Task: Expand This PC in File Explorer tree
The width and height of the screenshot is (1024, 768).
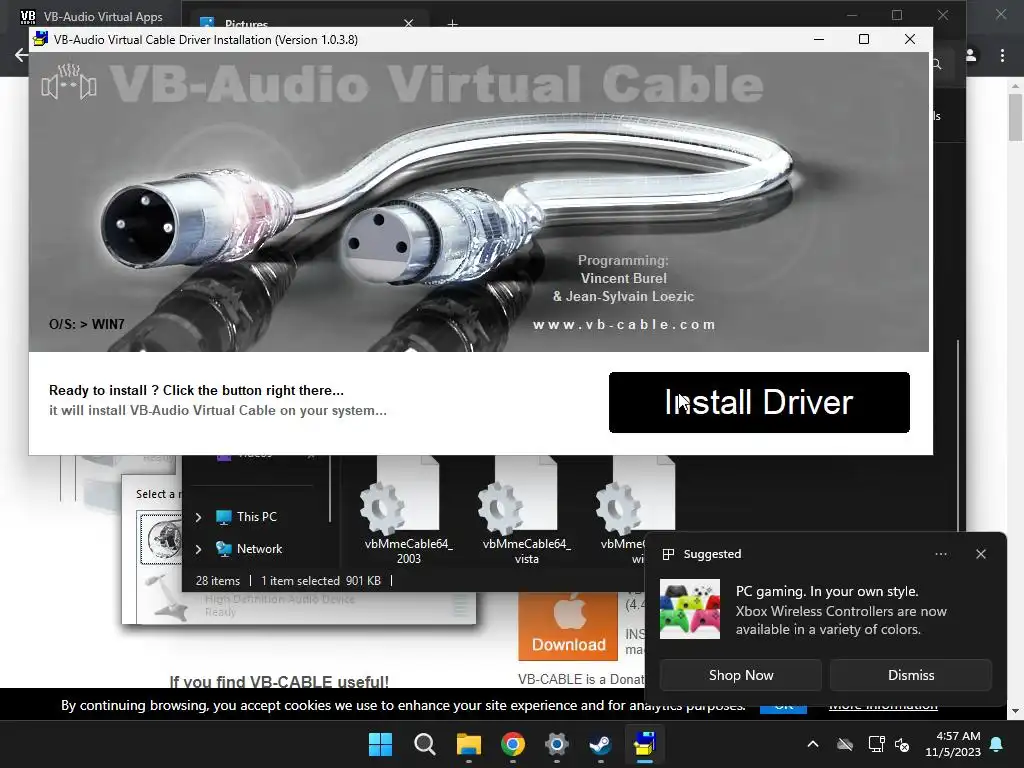Action: pos(199,517)
